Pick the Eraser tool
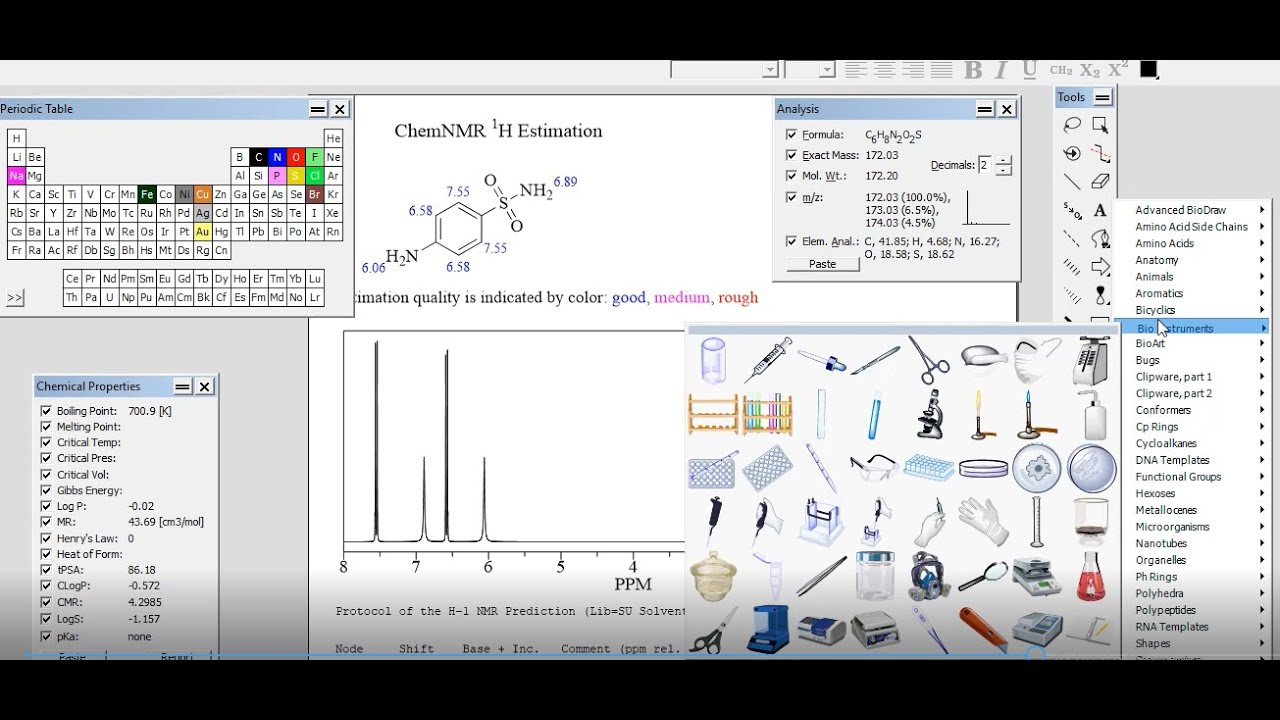Image resolution: width=1280 pixels, height=720 pixels. pos(1100,182)
